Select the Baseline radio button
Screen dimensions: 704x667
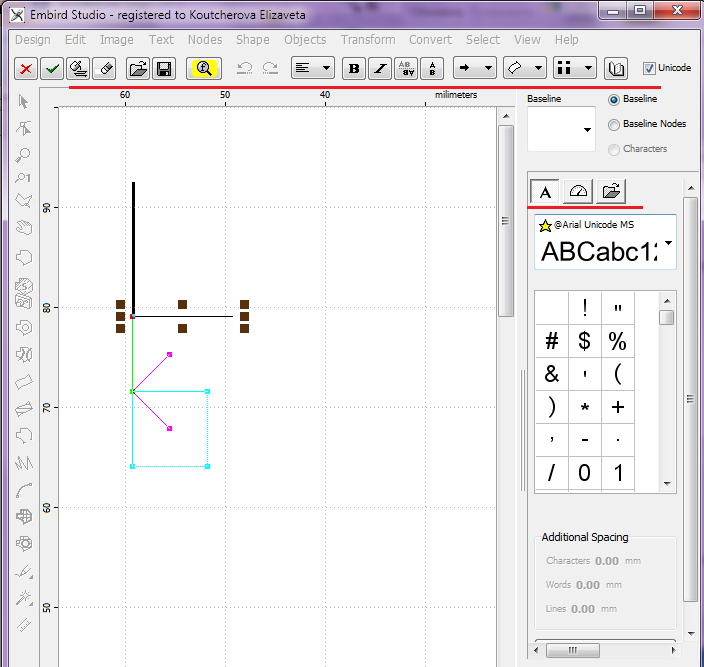tap(615, 100)
